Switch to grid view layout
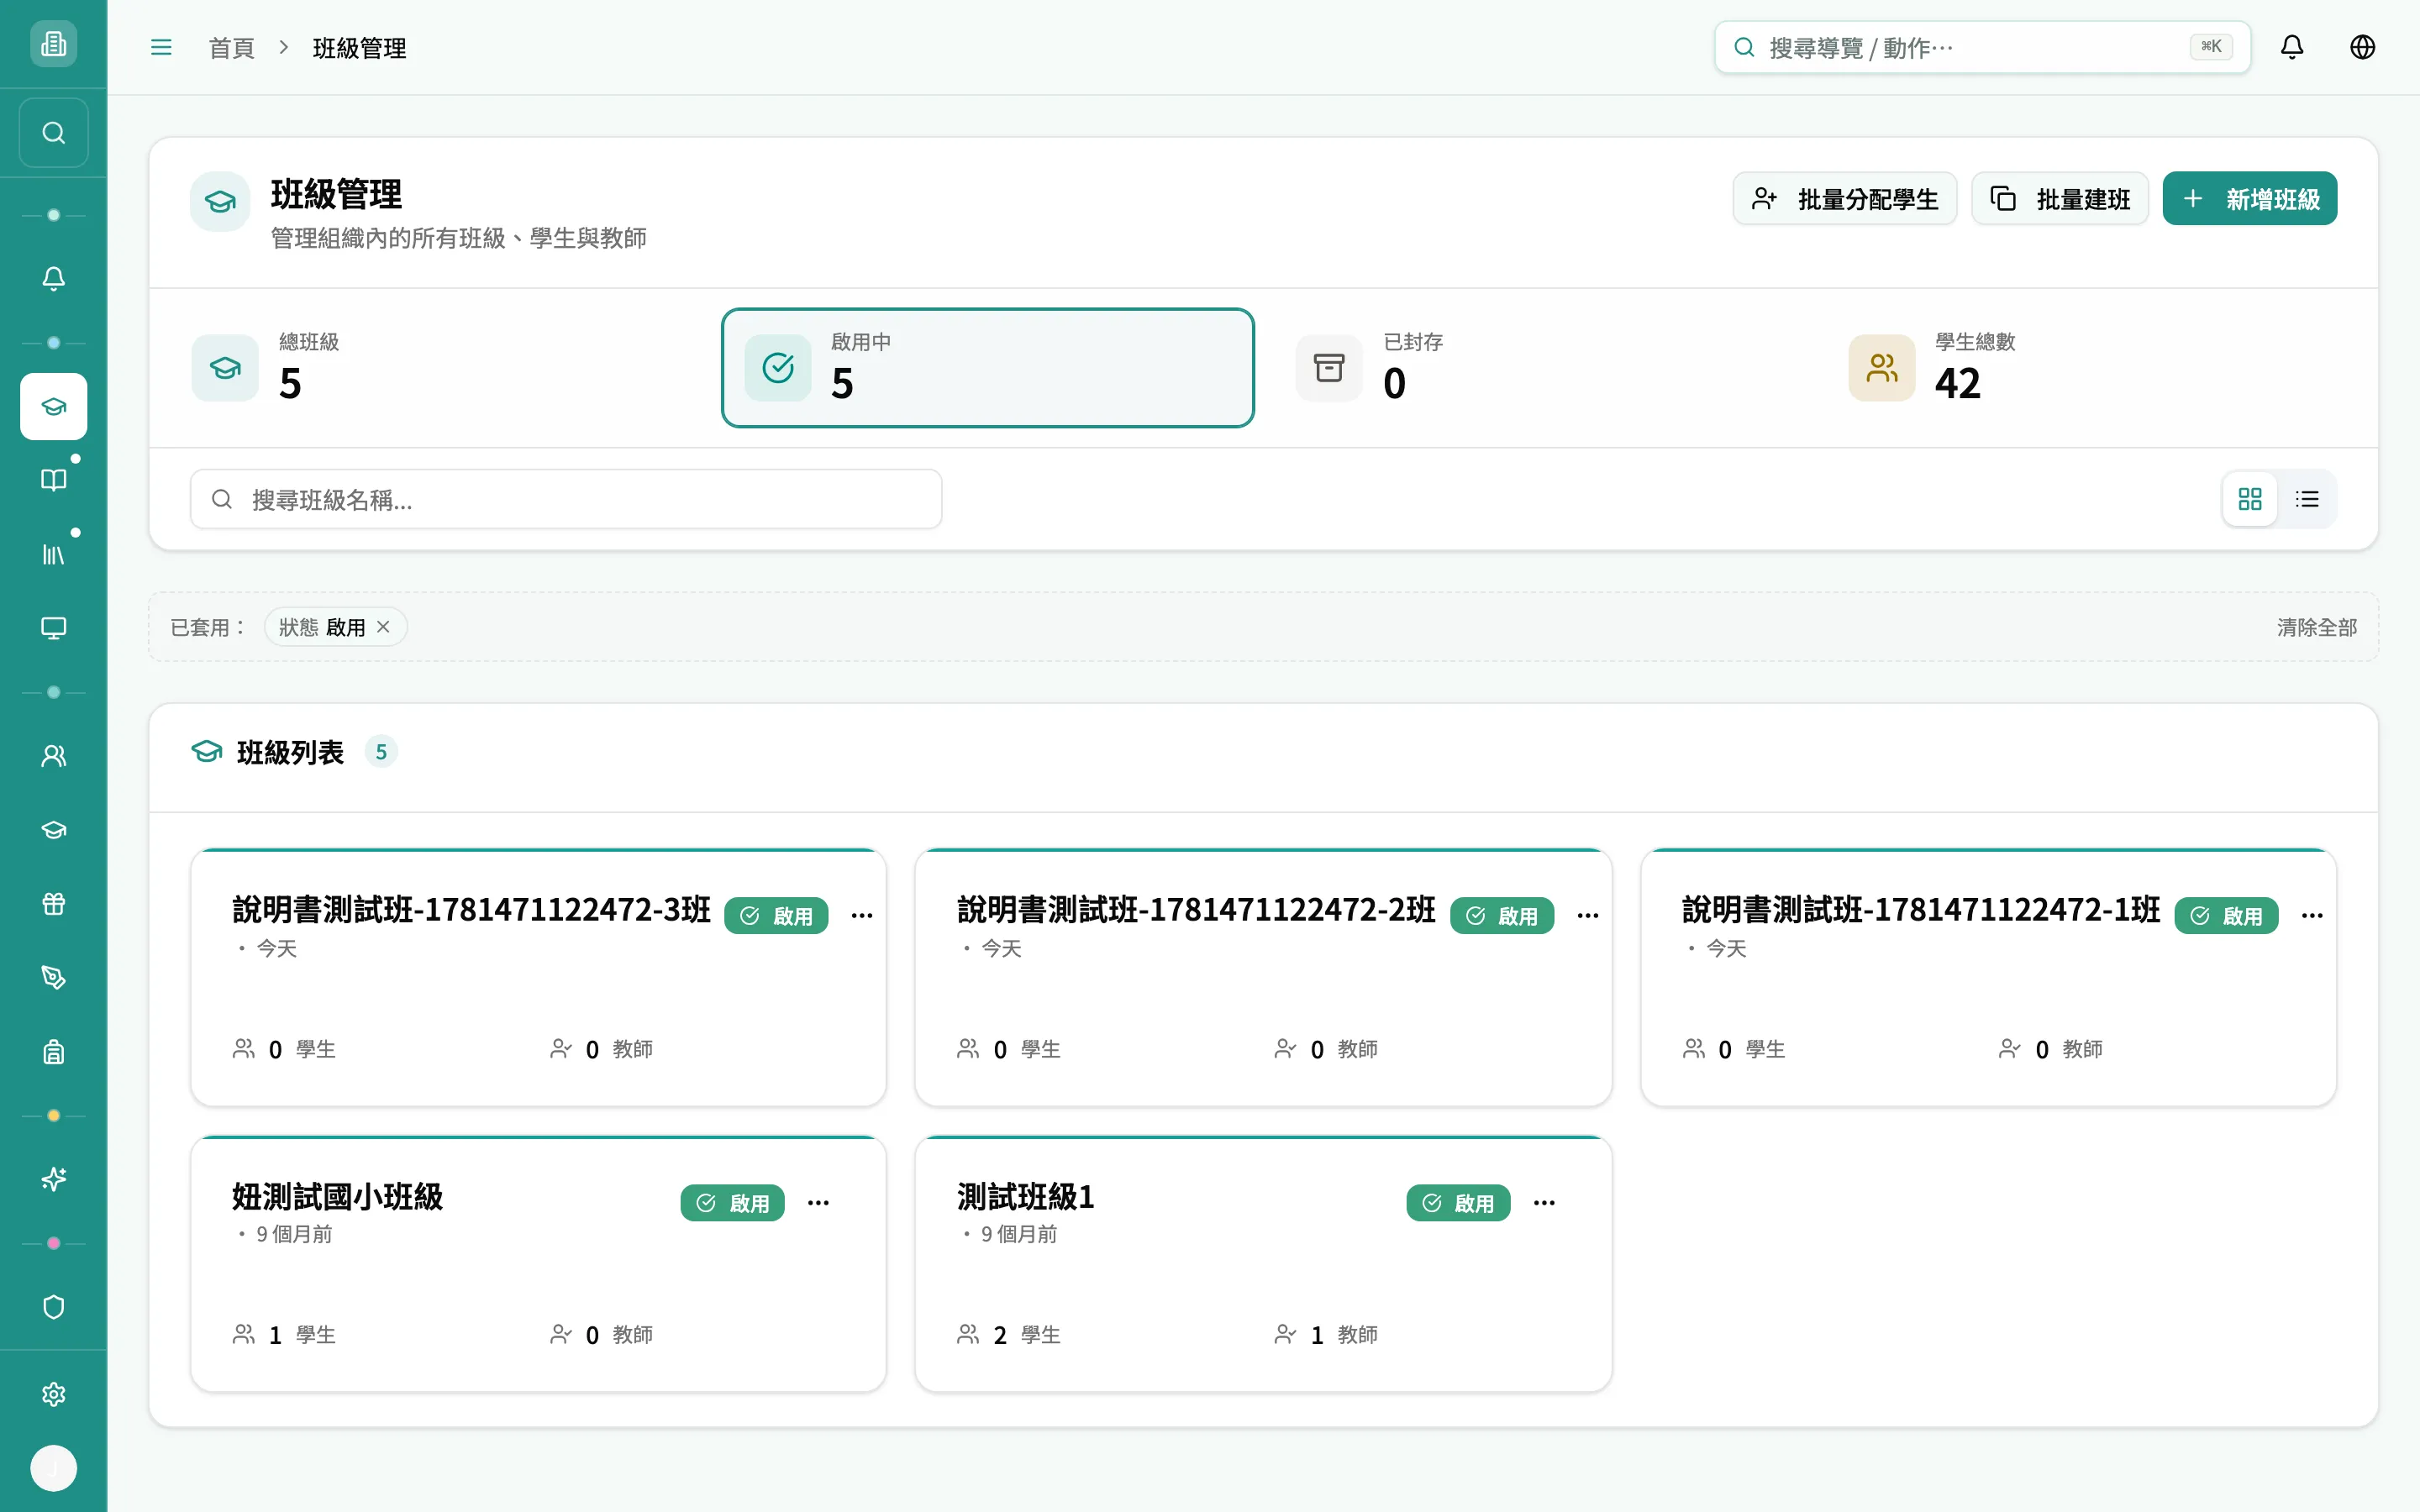Screen dimensions: 2420x1512 (x=2250, y=499)
